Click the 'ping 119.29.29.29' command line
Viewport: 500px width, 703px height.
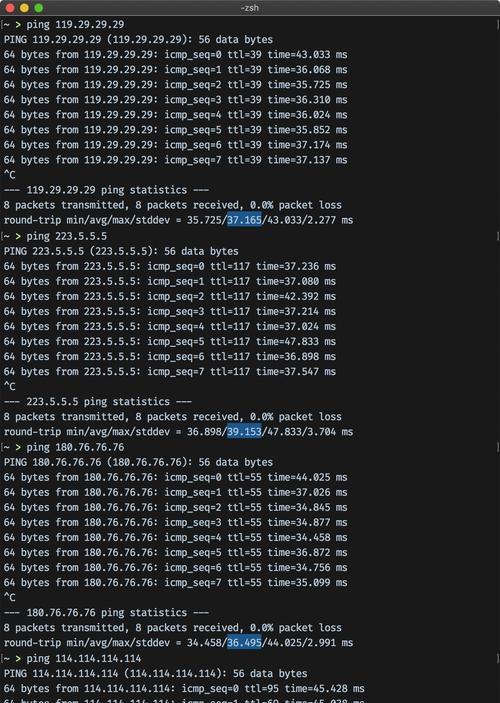pos(75,24)
